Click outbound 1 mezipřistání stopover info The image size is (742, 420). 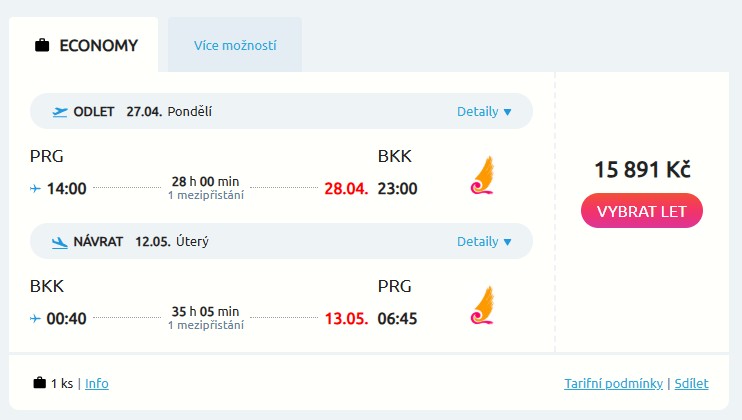(205, 195)
